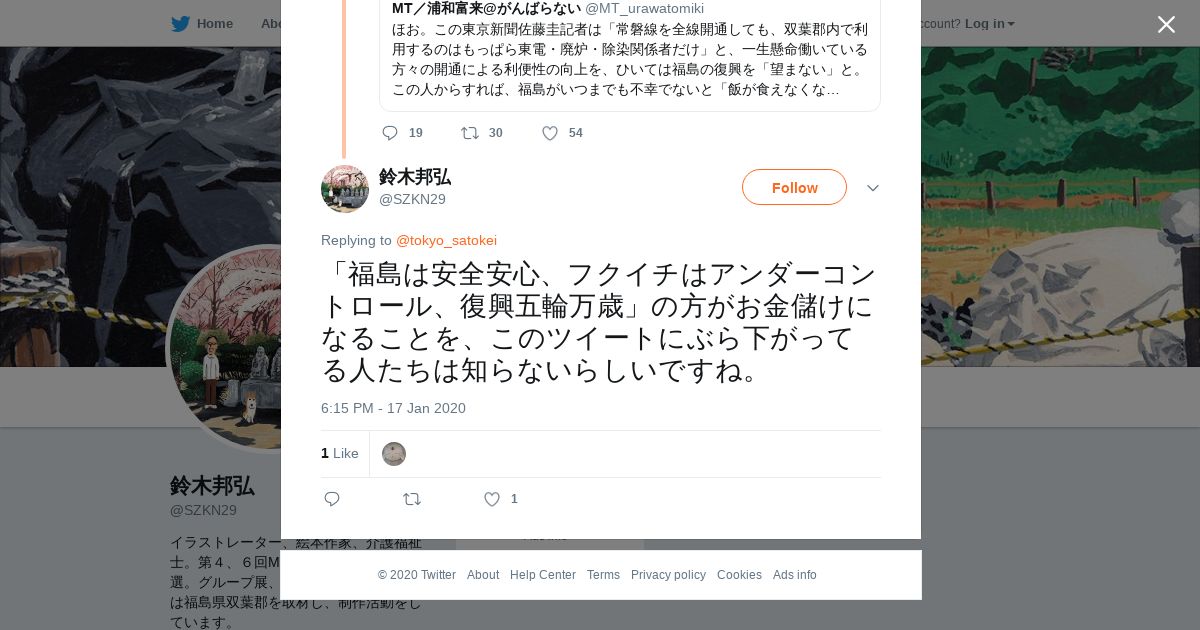The image size is (1200, 630).
Task: Click the Twitter bird logo icon
Action: (x=180, y=24)
